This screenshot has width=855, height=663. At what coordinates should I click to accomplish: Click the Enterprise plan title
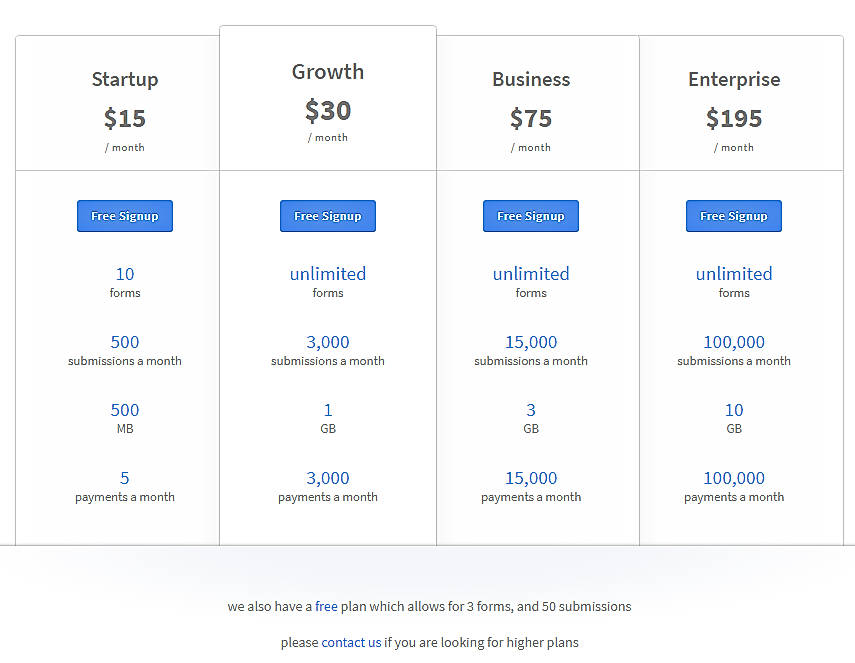(734, 80)
